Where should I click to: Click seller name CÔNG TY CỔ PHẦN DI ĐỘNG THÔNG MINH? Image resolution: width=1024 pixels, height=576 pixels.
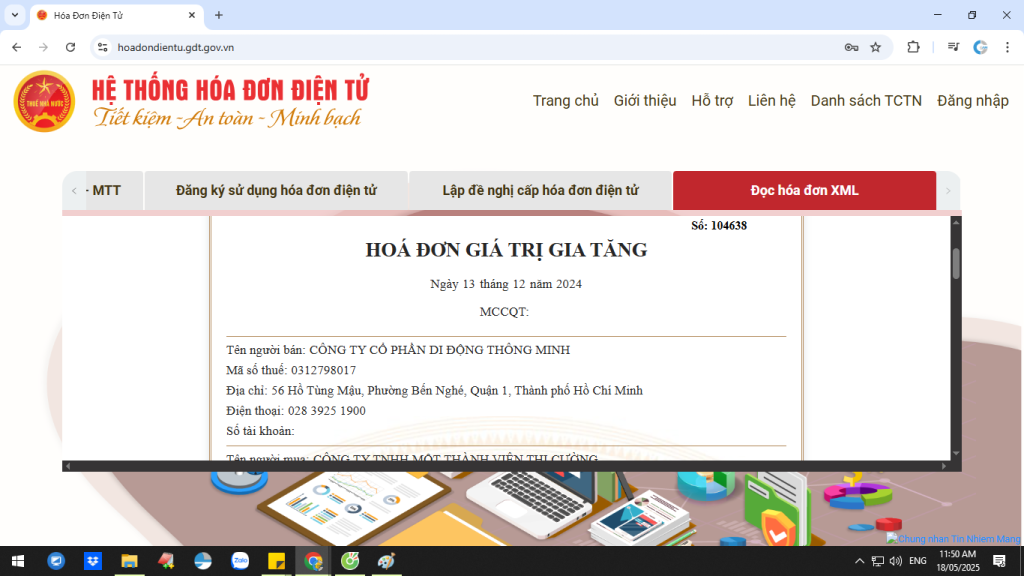coord(440,350)
